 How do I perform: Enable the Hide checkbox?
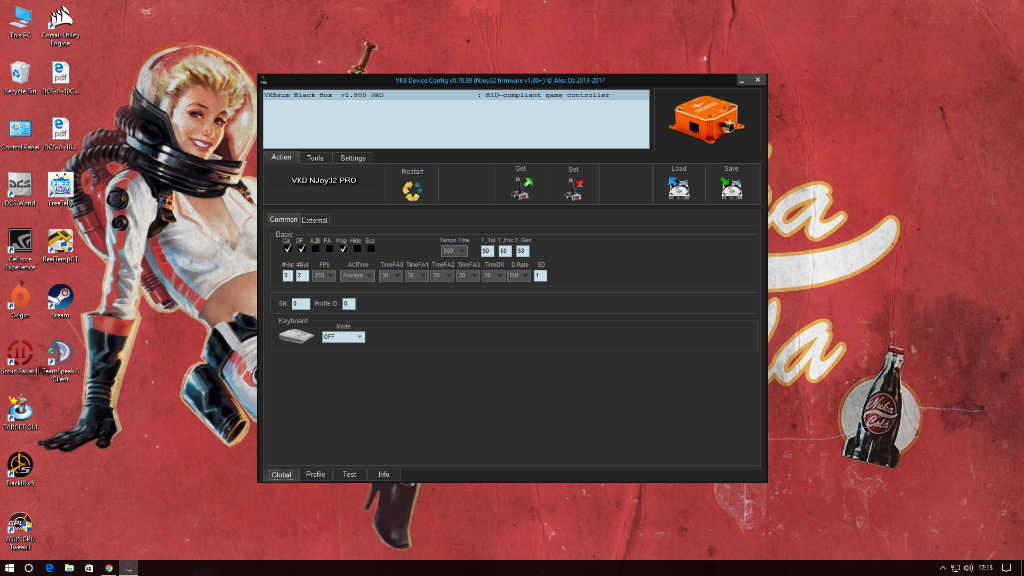(357, 249)
